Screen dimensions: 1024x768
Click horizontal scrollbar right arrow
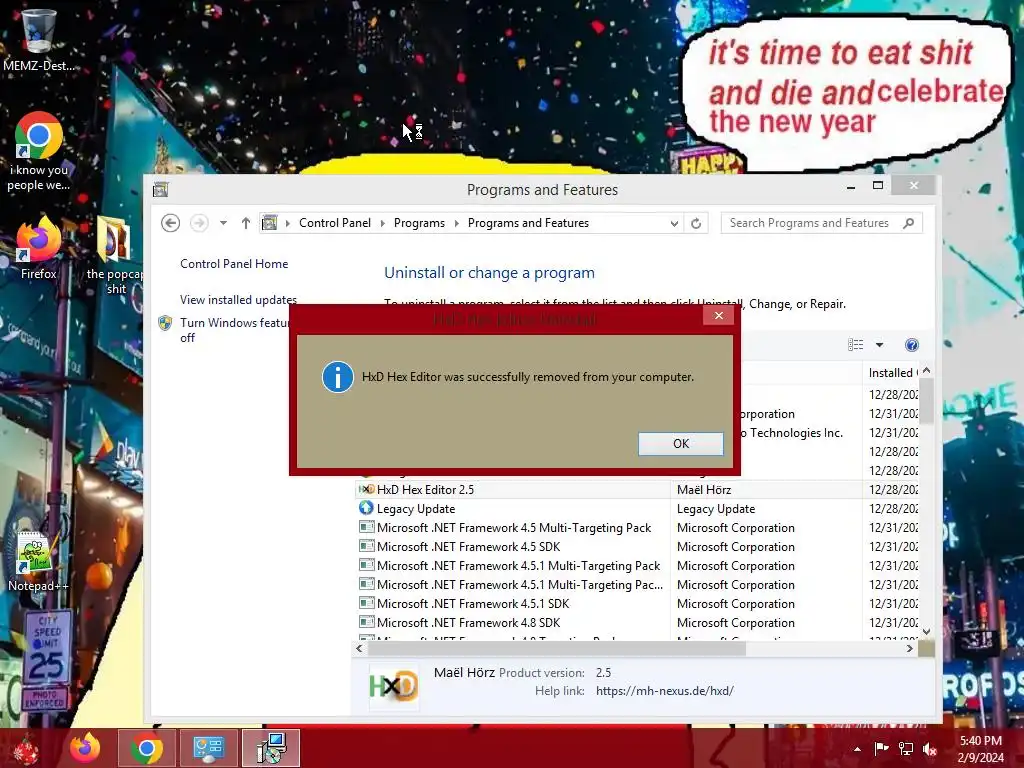point(910,648)
